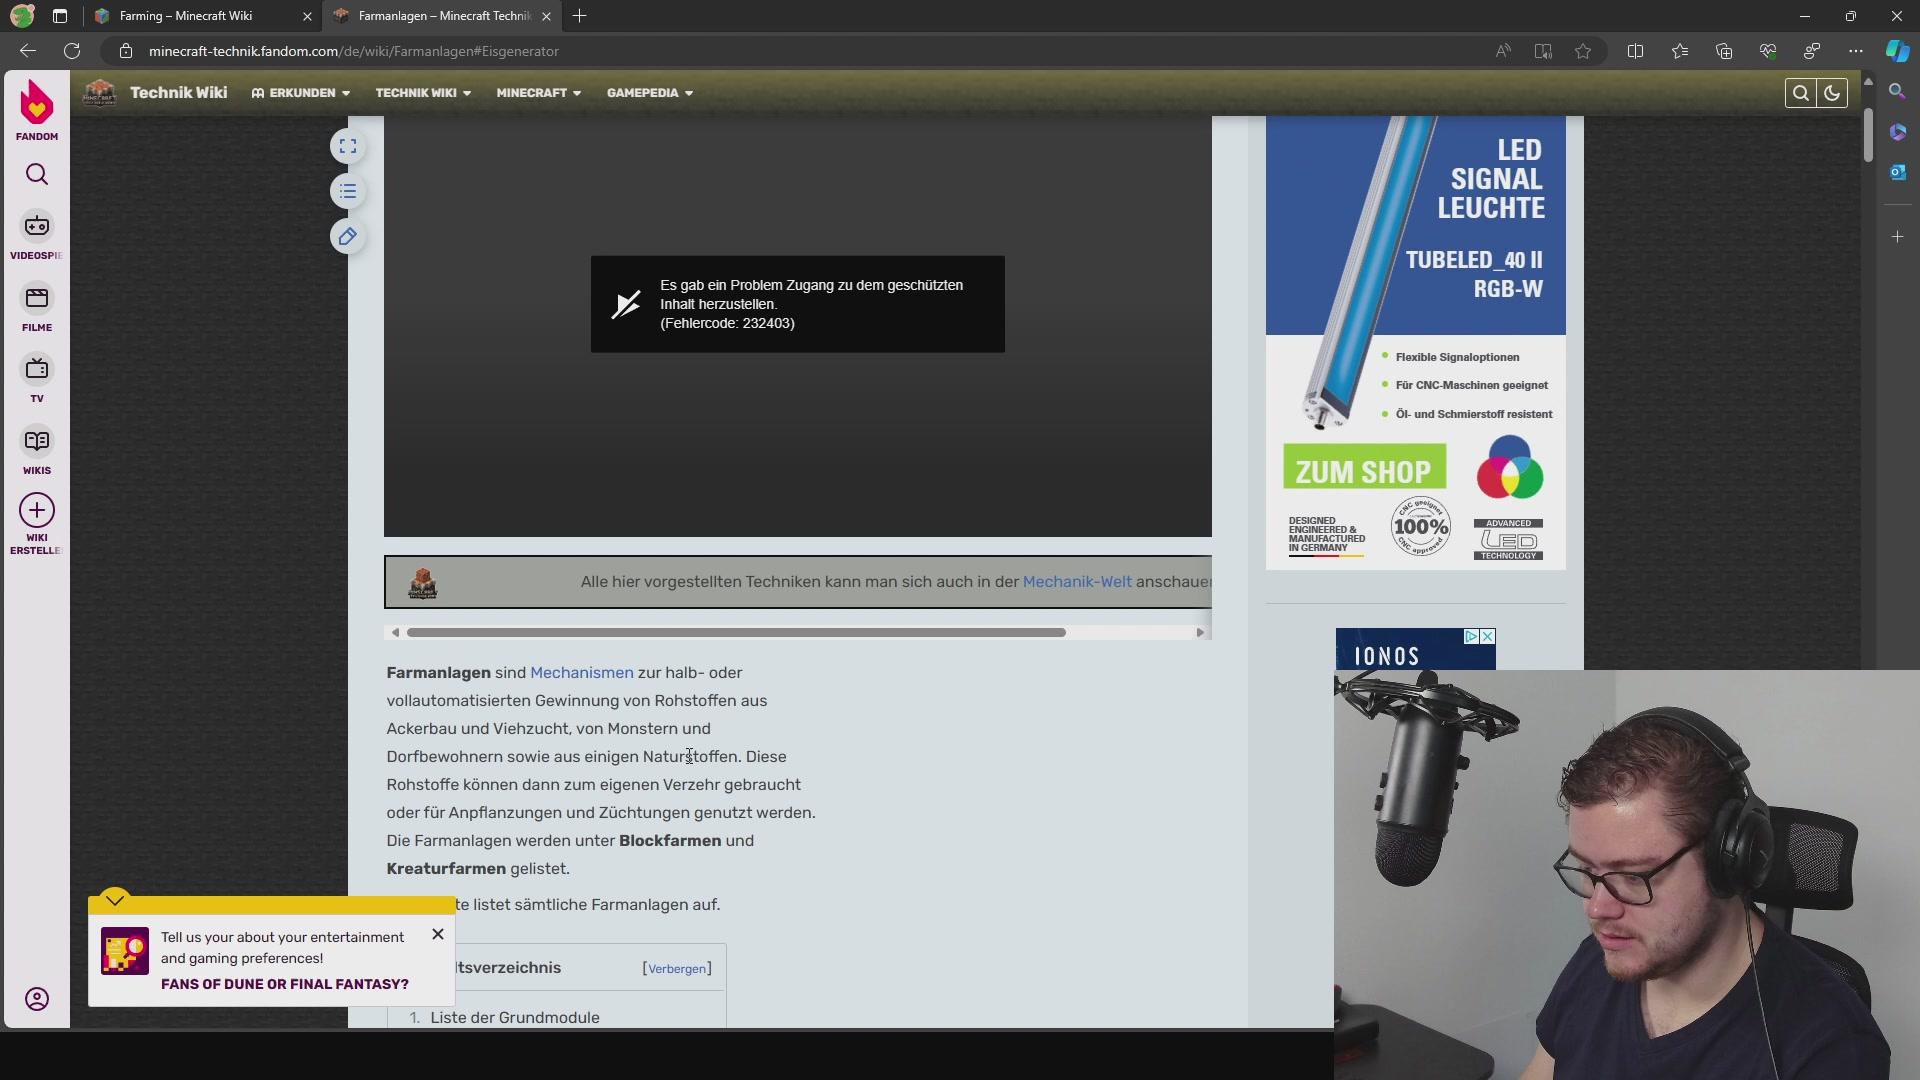Follow the Mechanismen link

pyautogui.click(x=581, y=673)
